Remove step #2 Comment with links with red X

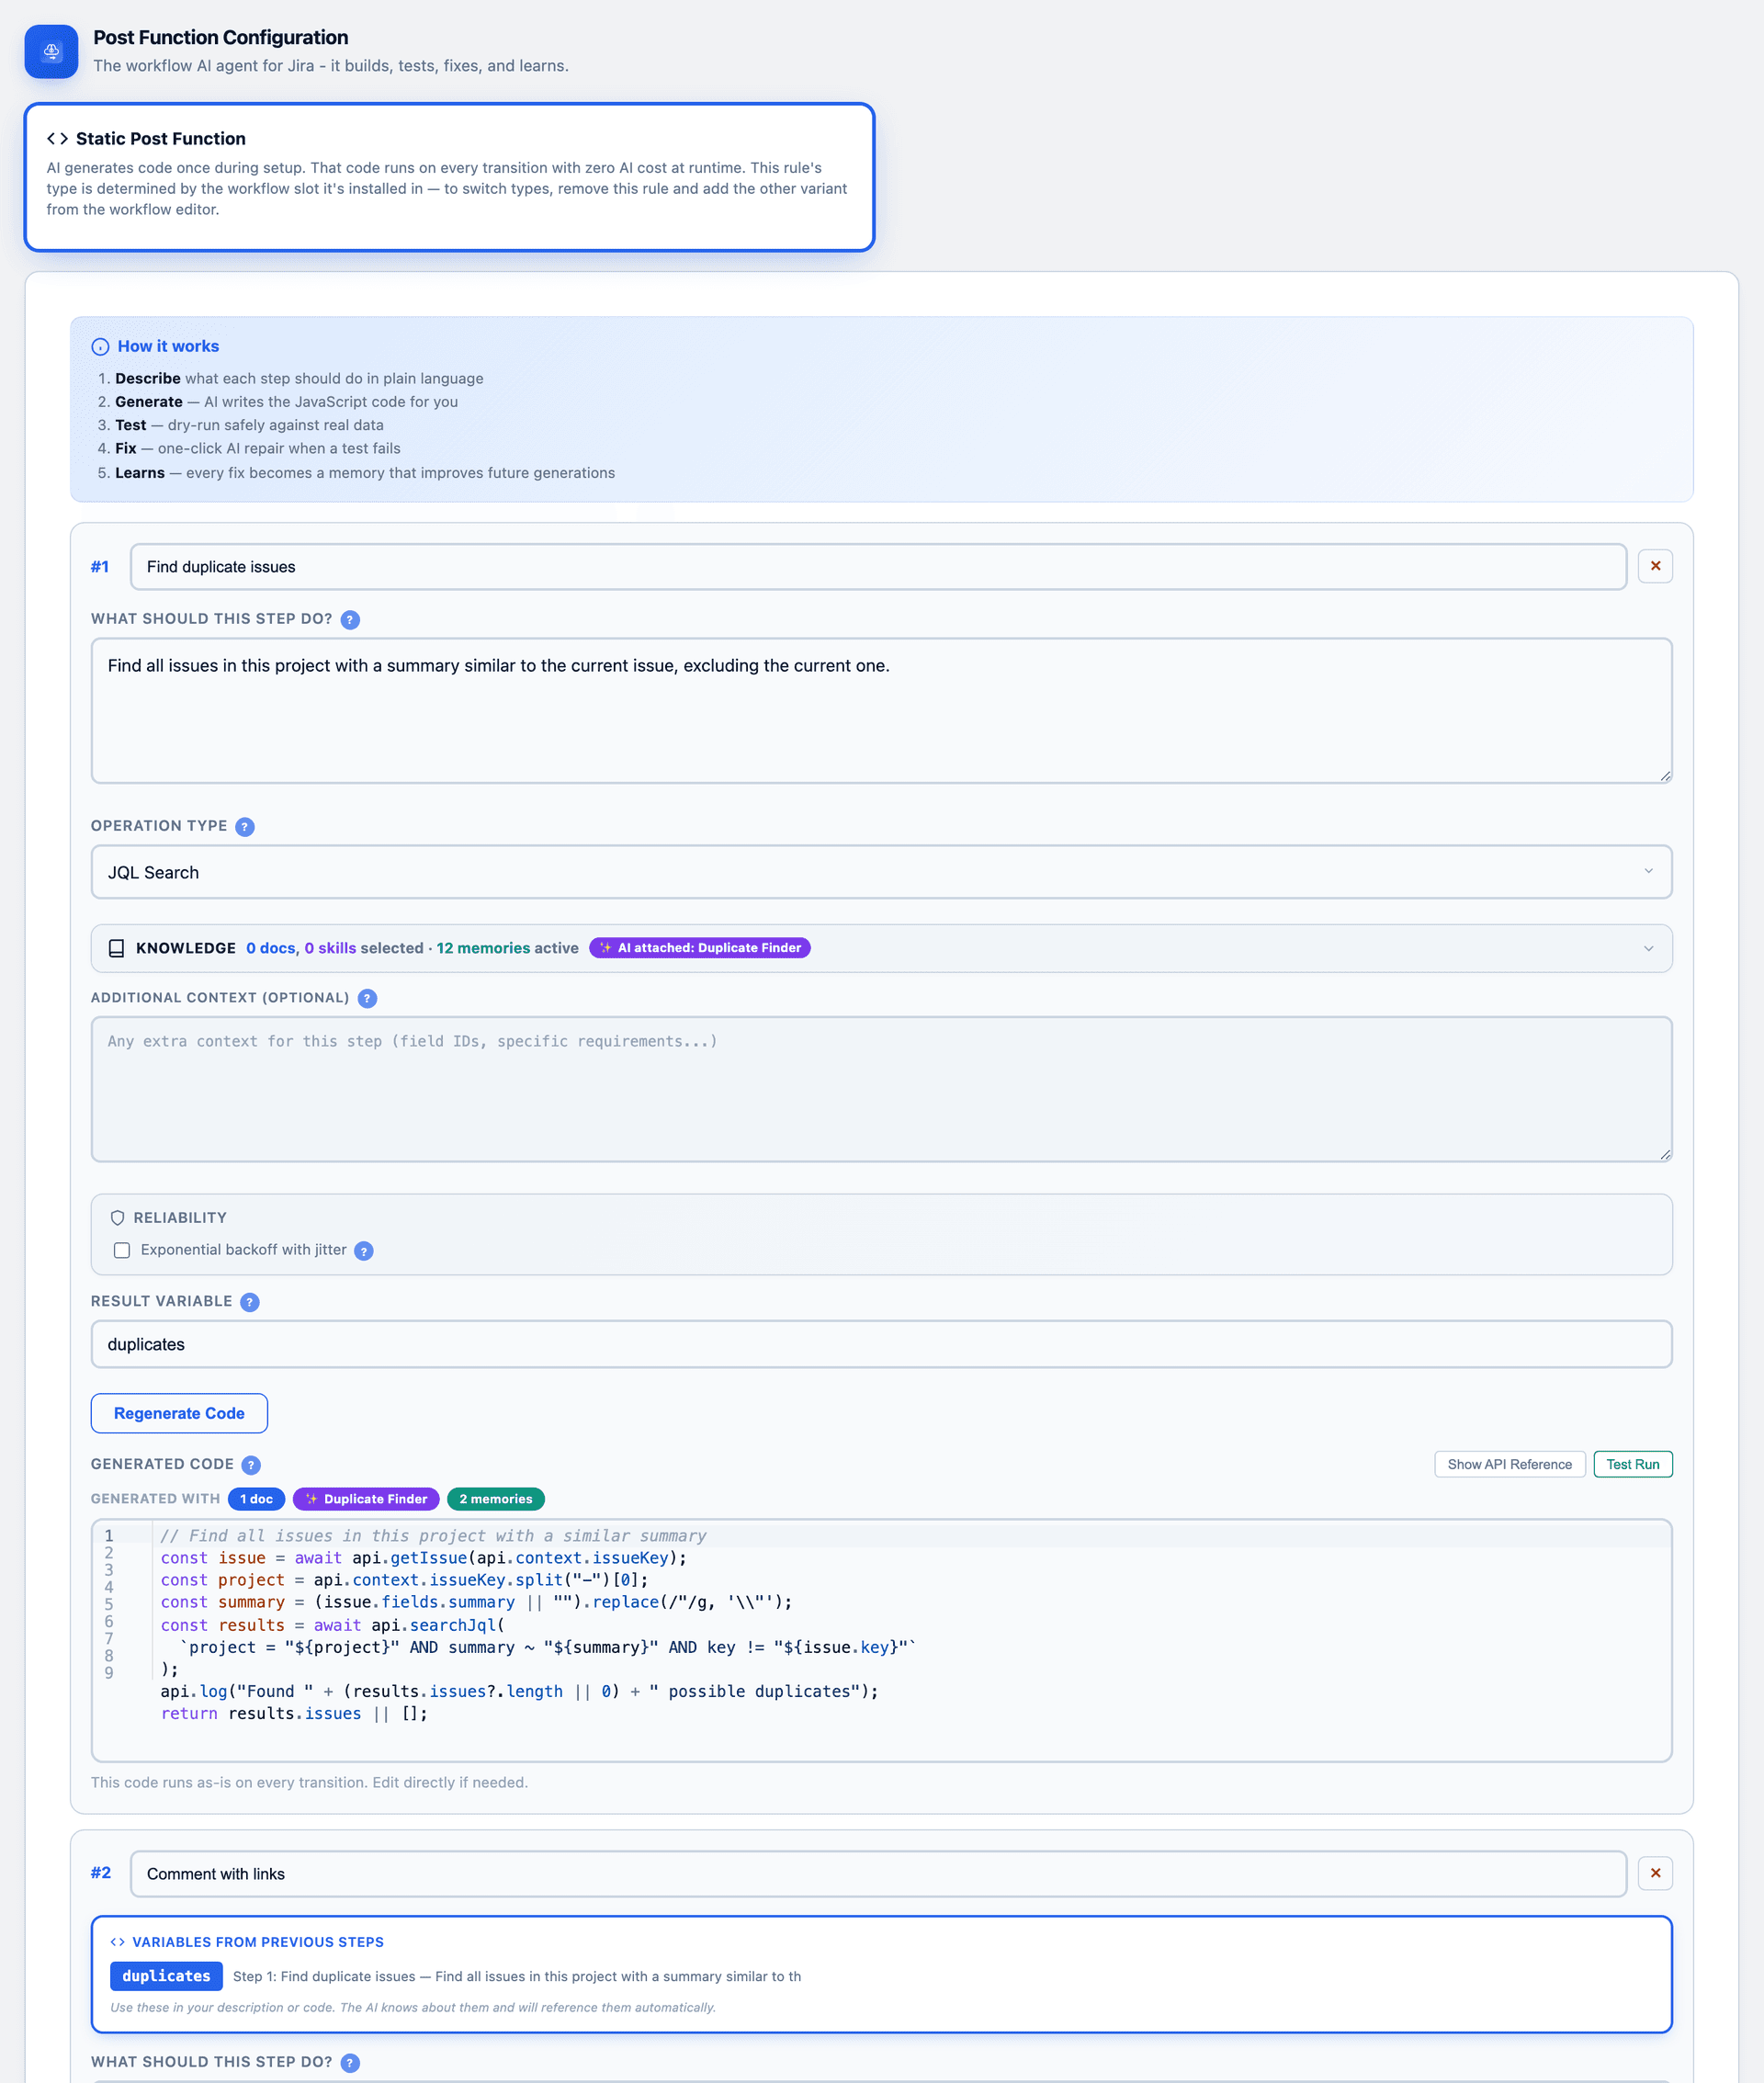coord(1655,1873)
